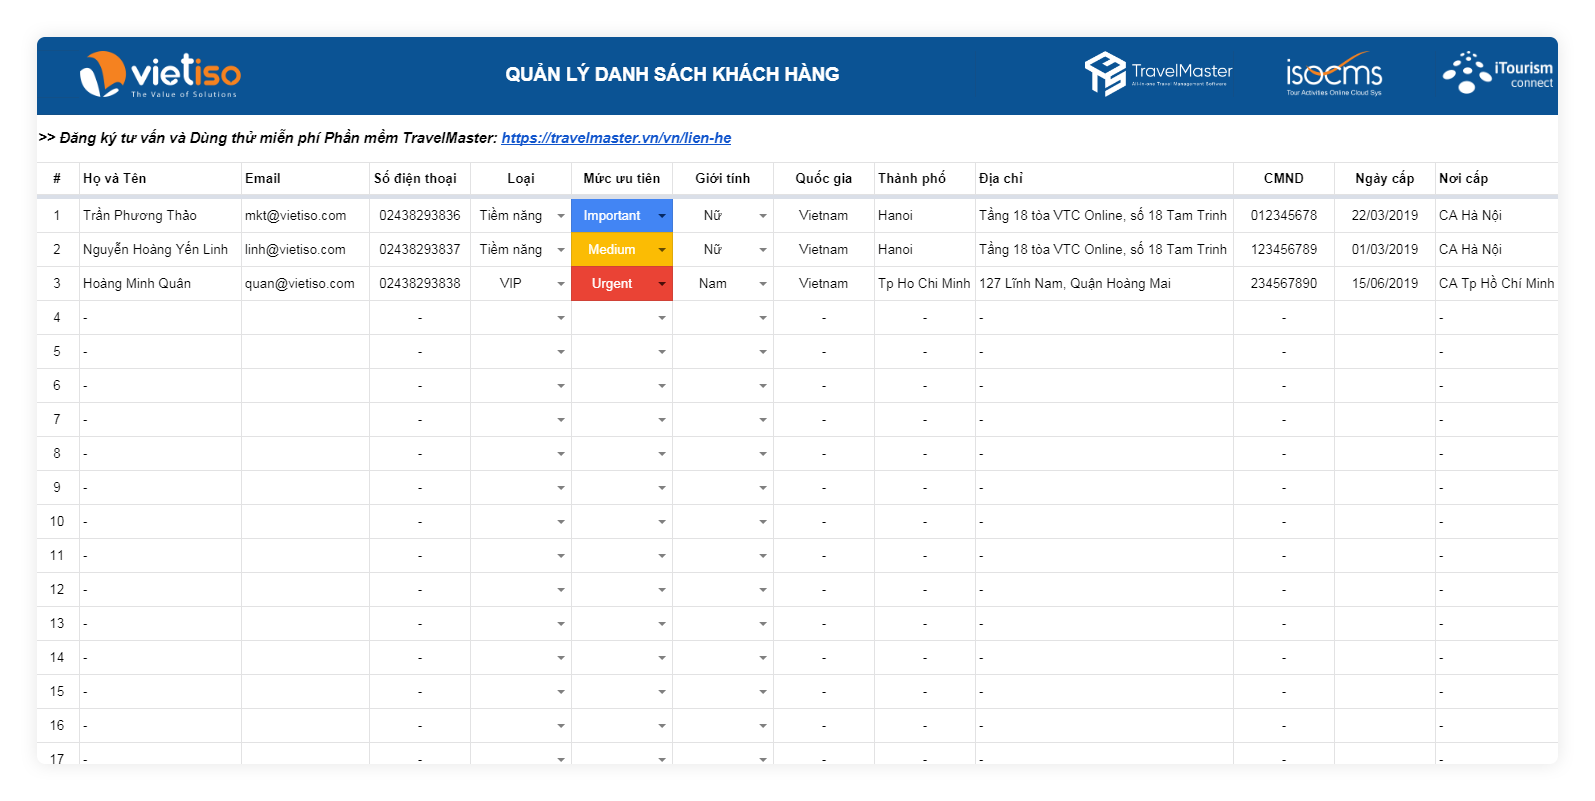1595x801 pixels.
Task: Select the Mức ưu tiên column header
Action: pos(622,178)
